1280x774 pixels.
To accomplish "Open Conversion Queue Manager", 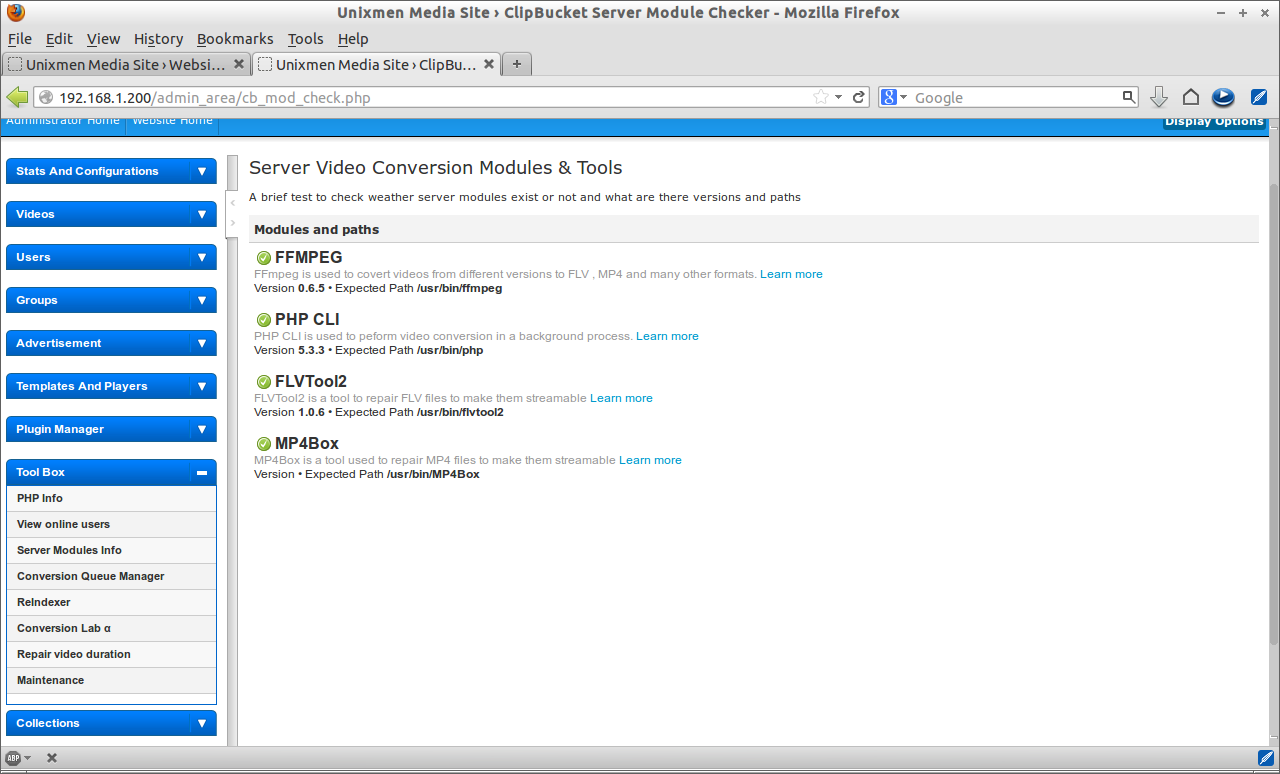I will 111,576.
